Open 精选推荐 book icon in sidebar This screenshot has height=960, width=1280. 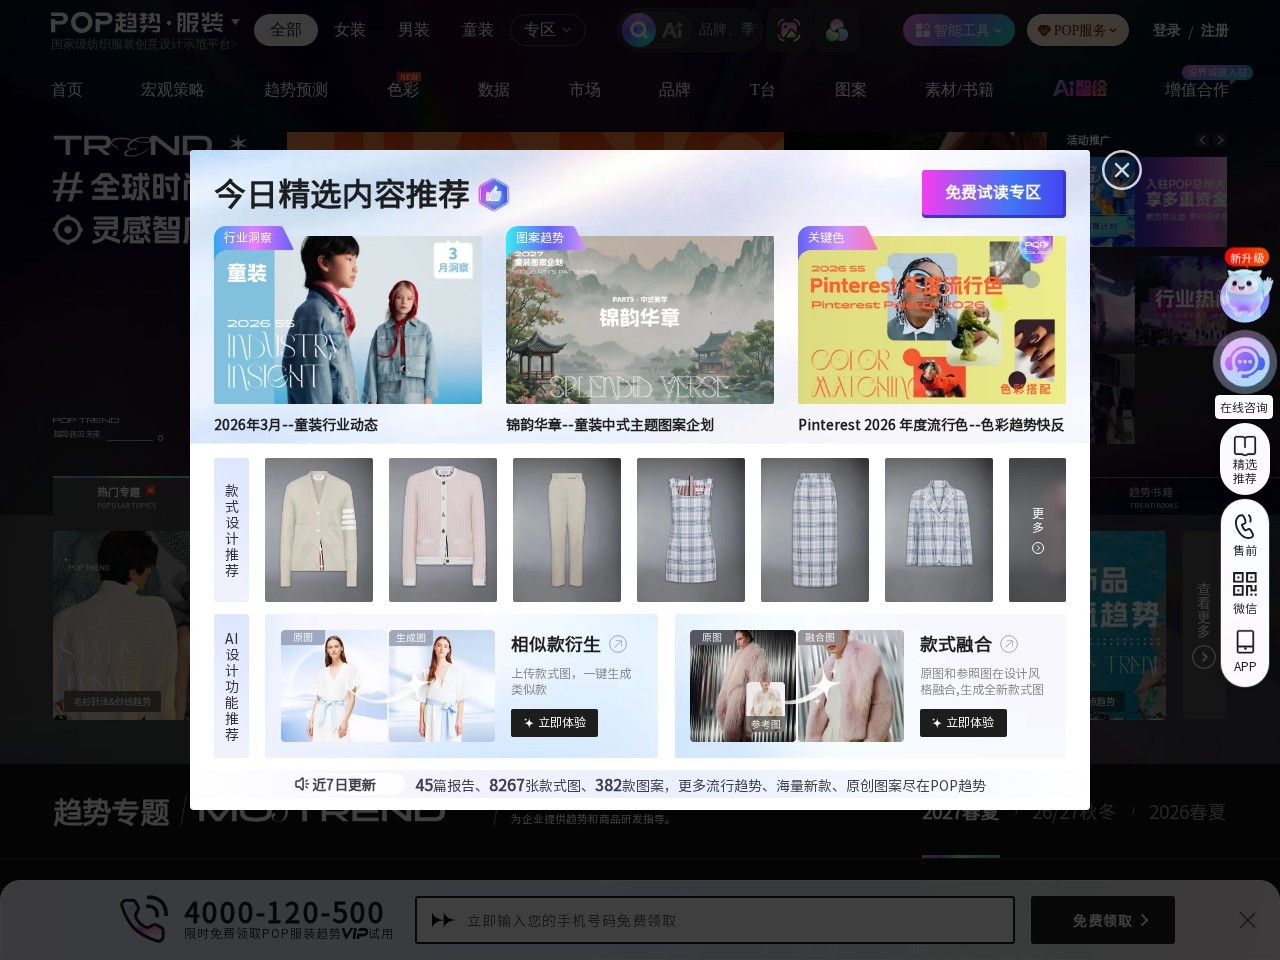(1245, 447)
